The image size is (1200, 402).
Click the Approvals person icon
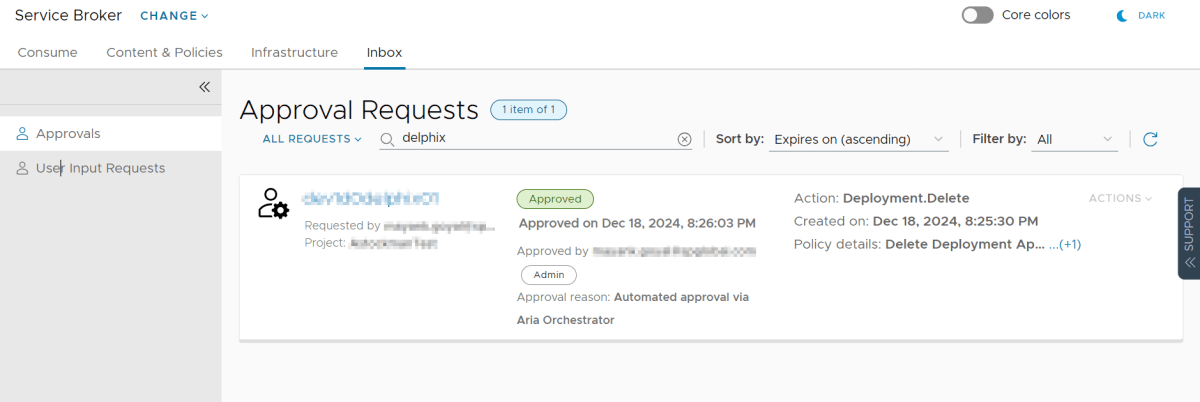(x=22, y=134)
